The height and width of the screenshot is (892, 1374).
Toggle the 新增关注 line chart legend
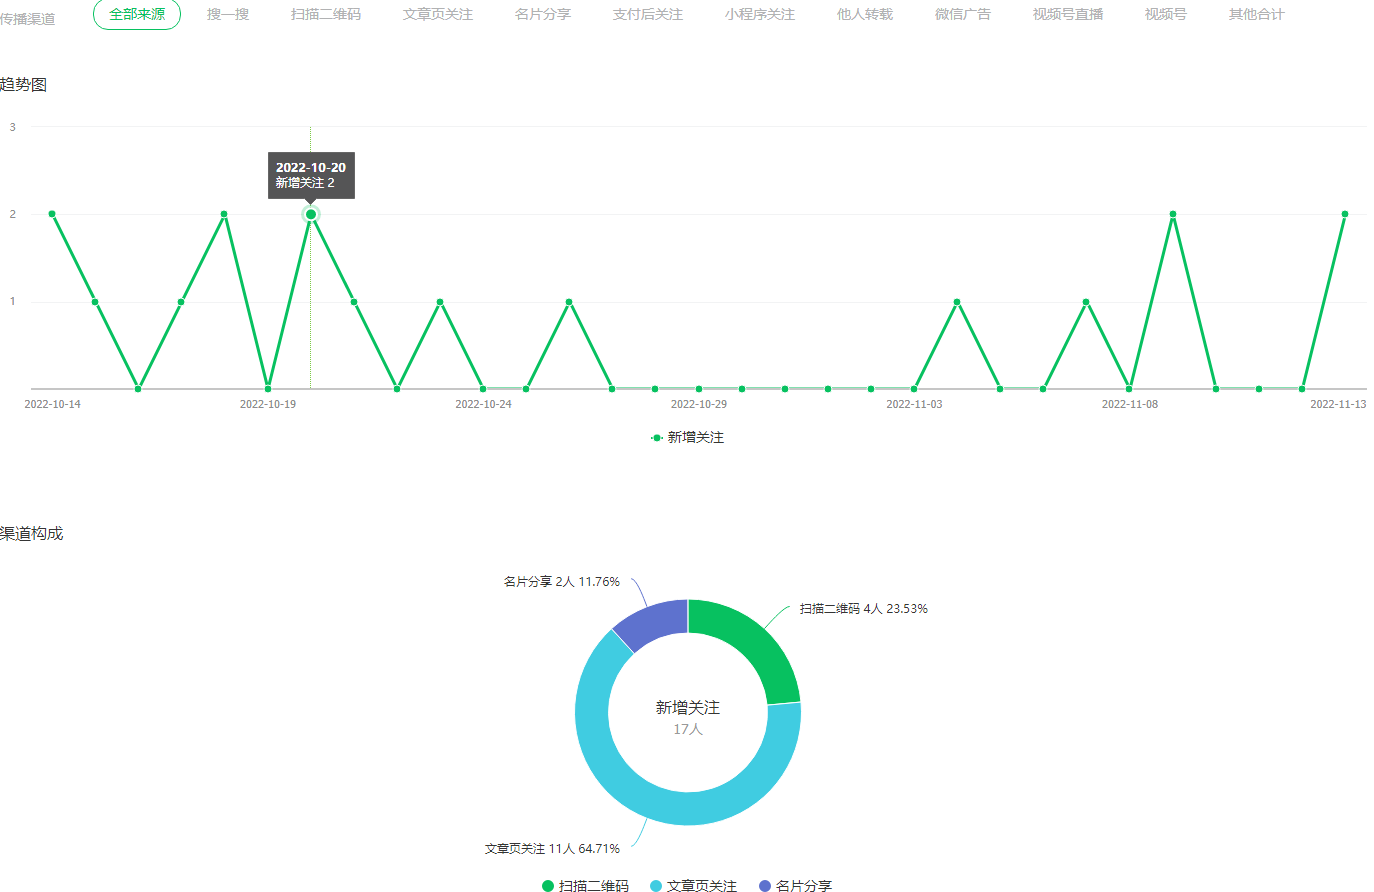[687, 437]
